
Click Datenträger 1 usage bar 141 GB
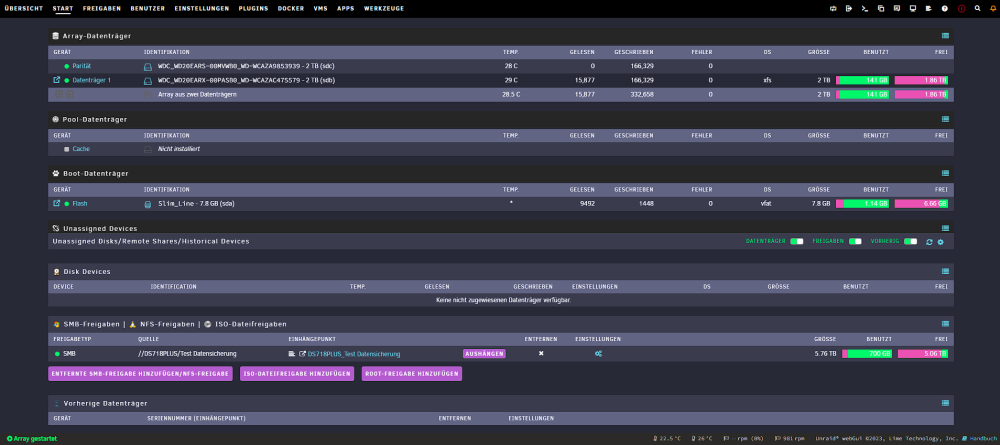tap(863, 80)
